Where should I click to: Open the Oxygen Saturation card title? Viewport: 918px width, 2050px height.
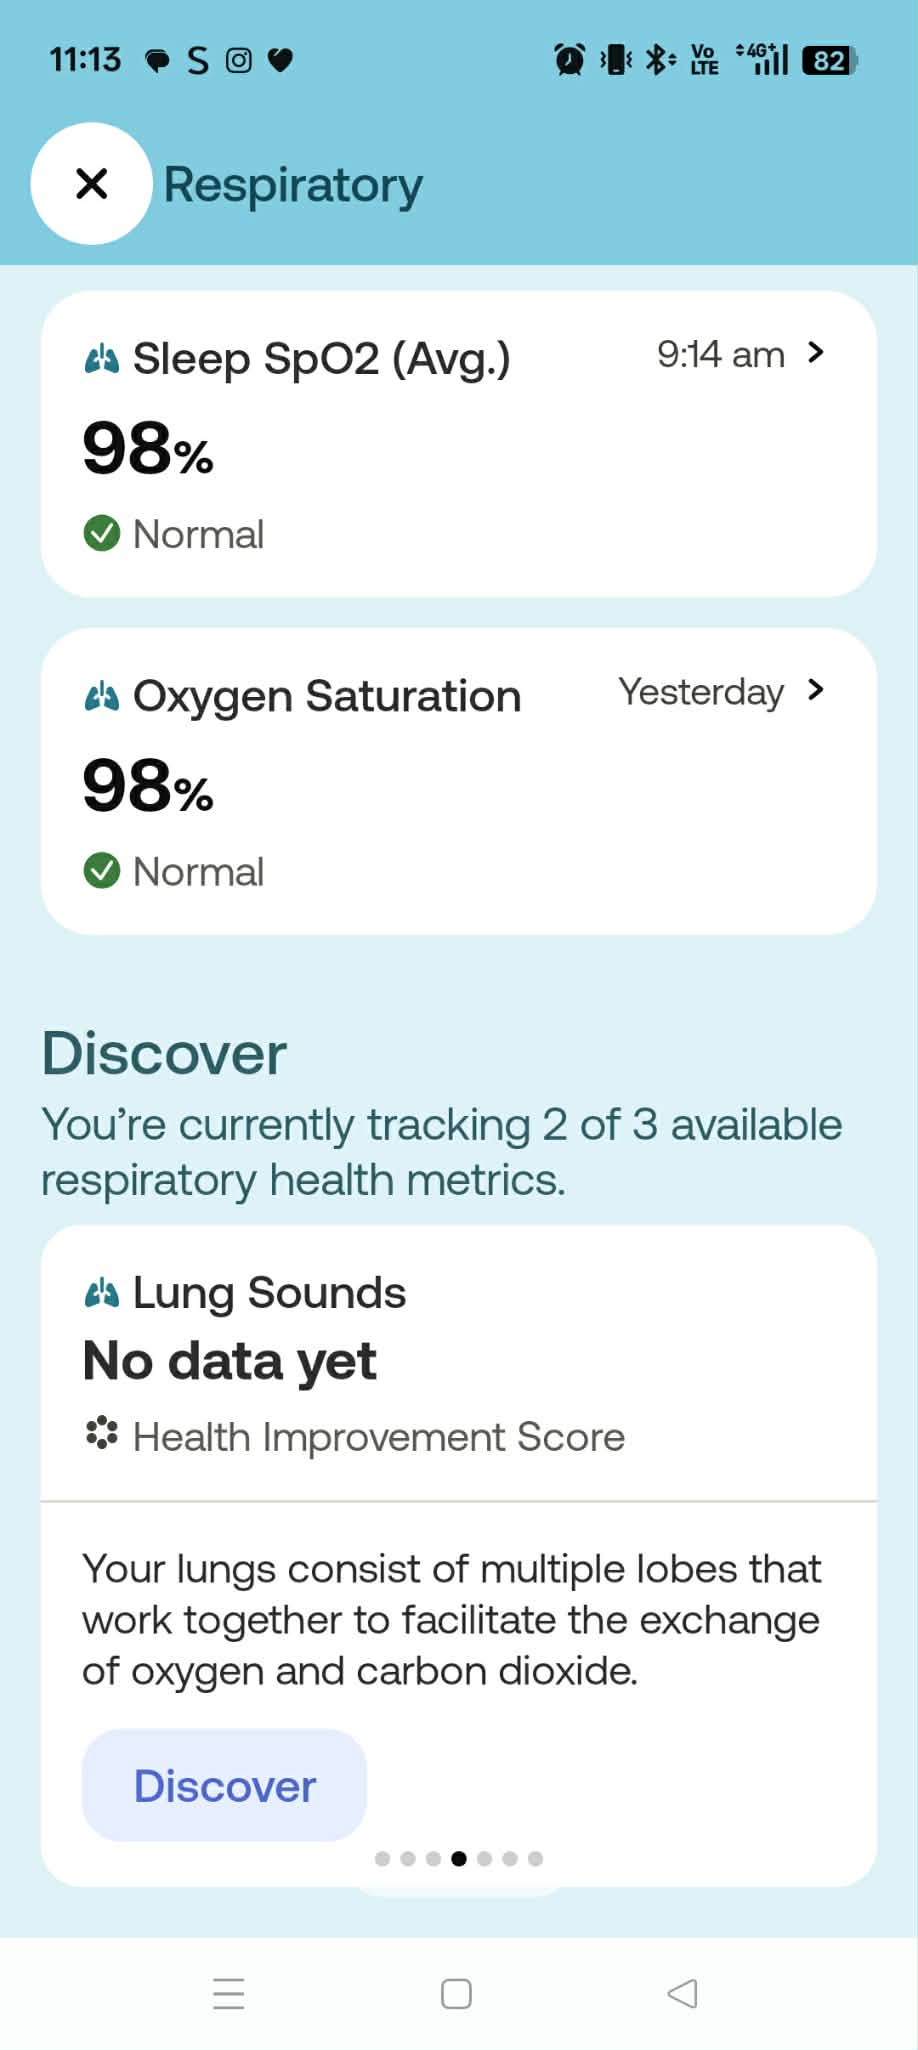(x=327, y=696)
